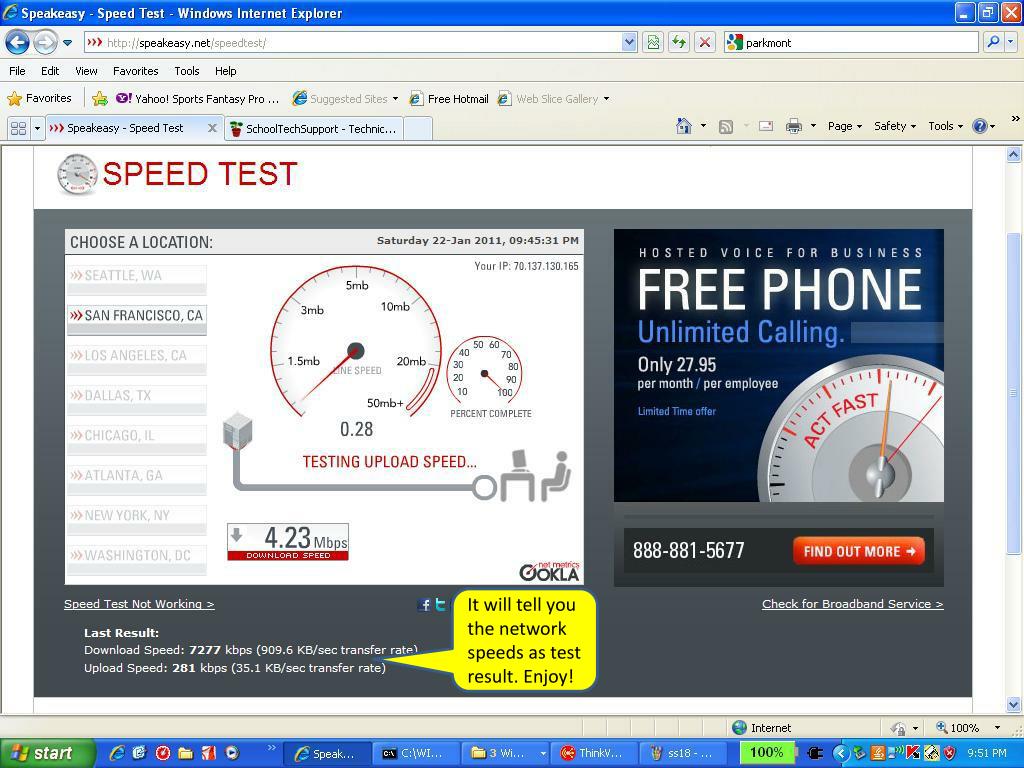Click the Ookla net metrics logo
The image size is (1024, 768).
pyautogui.click(x=549, y=571)
